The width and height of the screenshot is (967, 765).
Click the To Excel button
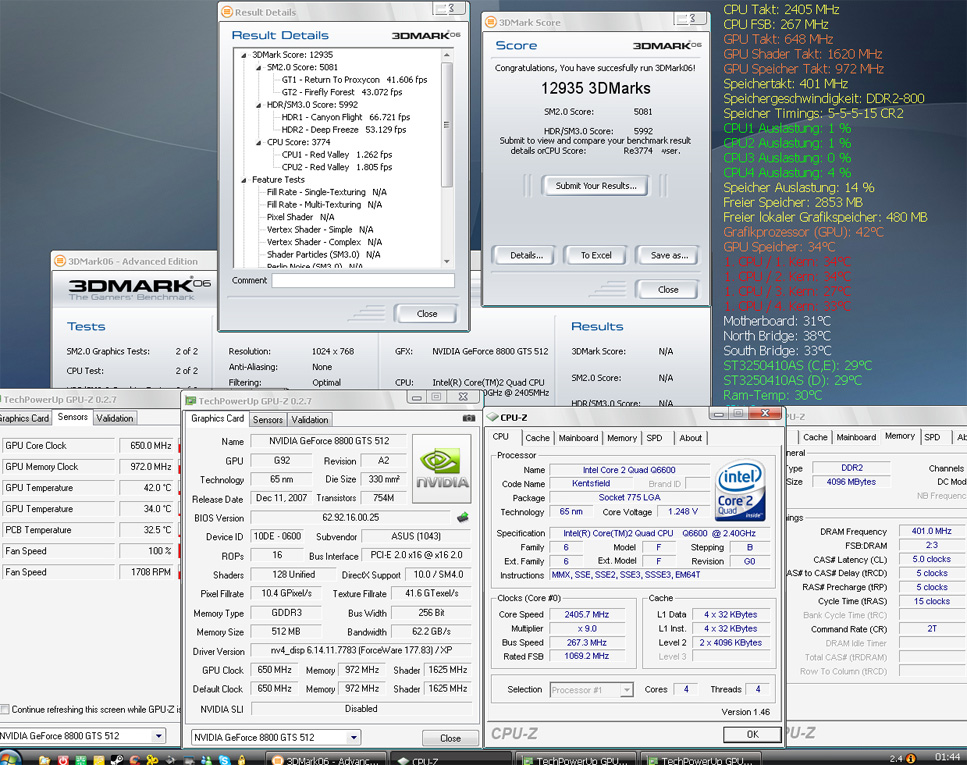point(596,255)
